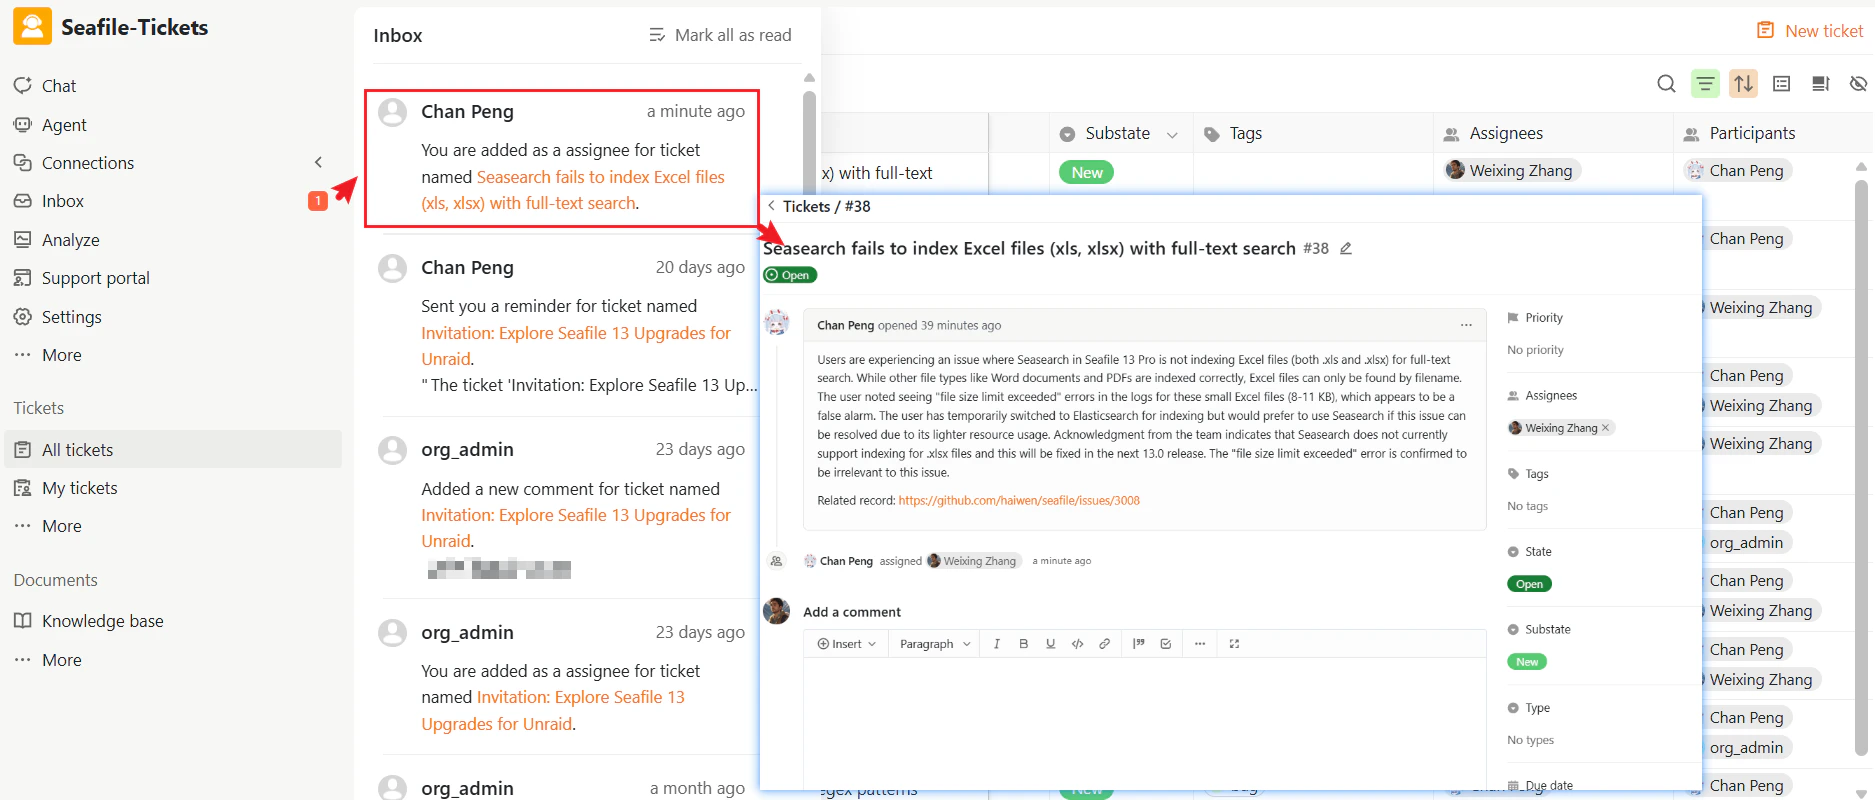The width and height of the screenshot is (1875, 800).
Task: Open Agent in the sidebar
Action: pyautogui.click(x=64, y=125)
